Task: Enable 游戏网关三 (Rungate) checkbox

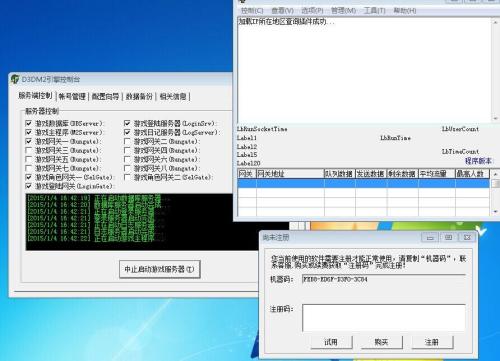Action: [x=29, y=150]
